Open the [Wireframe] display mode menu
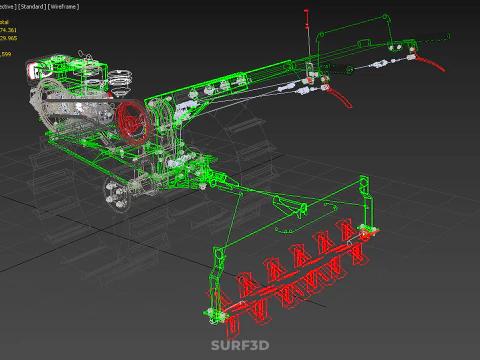480x360 pixels. (63, 7)
